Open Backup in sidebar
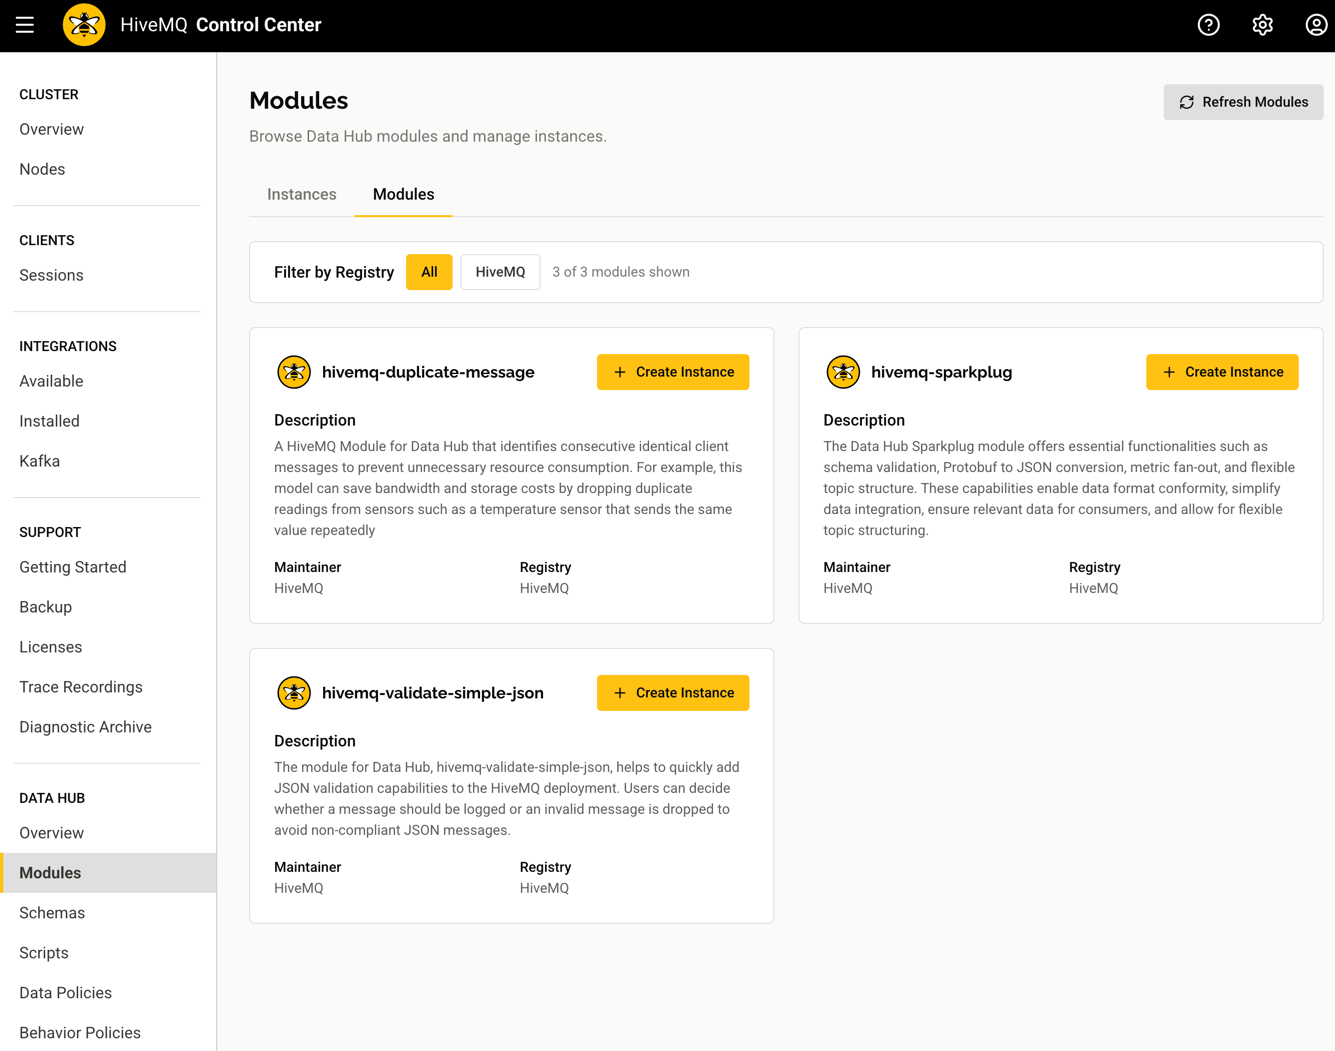 pyautogui.click(x=46, y=607)
